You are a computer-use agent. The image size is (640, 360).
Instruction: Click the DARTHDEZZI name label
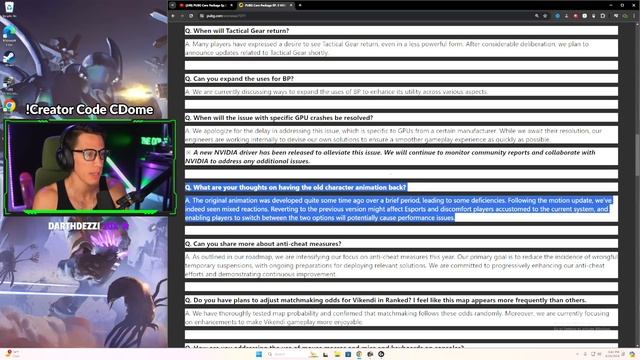(74, 226)
